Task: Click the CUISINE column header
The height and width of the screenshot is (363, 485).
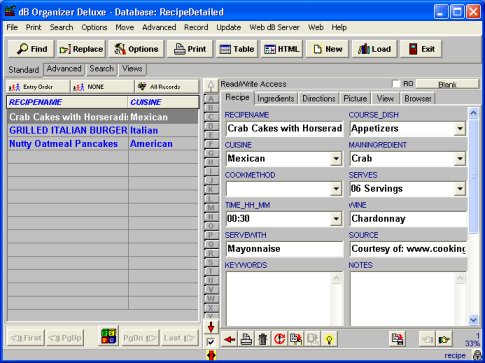Action: coord(163,102)
